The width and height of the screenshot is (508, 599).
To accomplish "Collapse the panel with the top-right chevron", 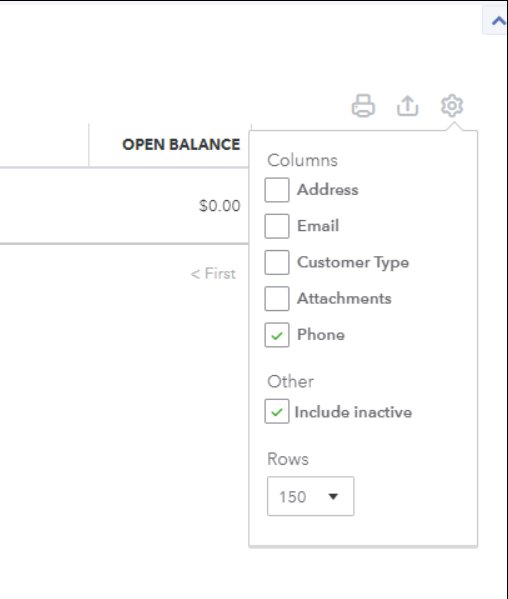I will pyautogui.click(x=498, y=21).
